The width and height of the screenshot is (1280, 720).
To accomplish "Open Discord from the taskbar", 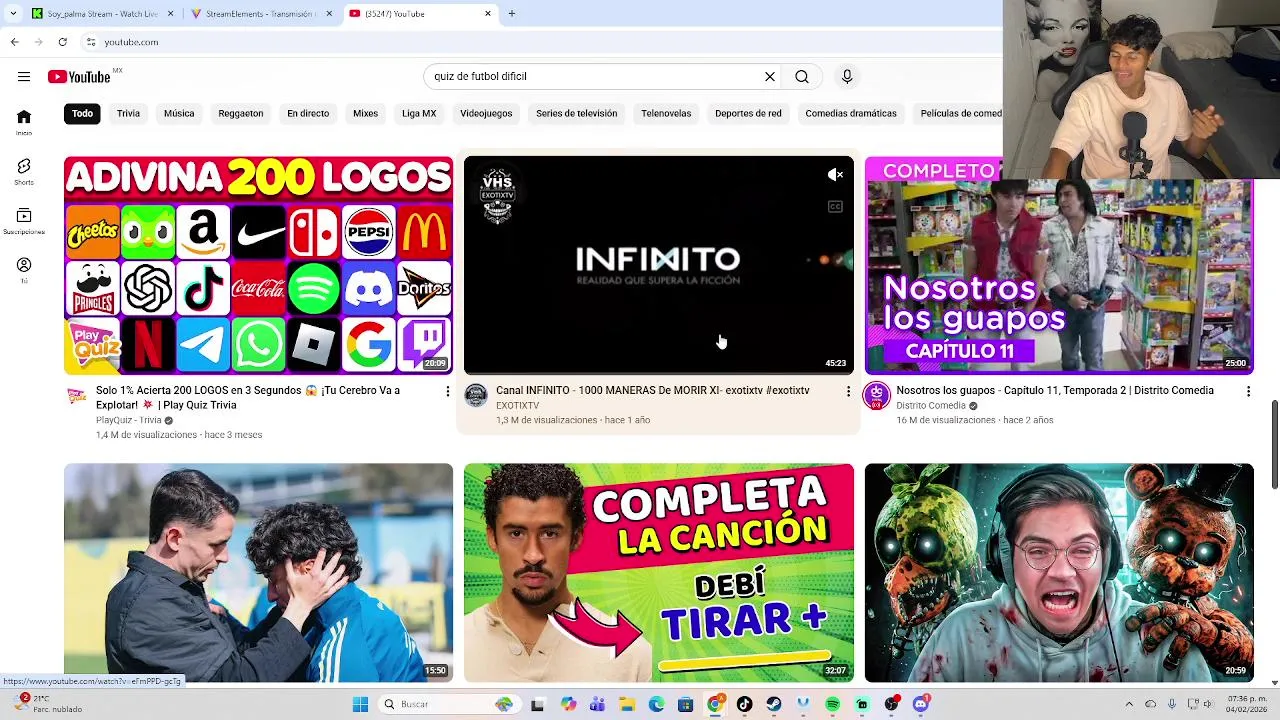I will tap(921, 705).
